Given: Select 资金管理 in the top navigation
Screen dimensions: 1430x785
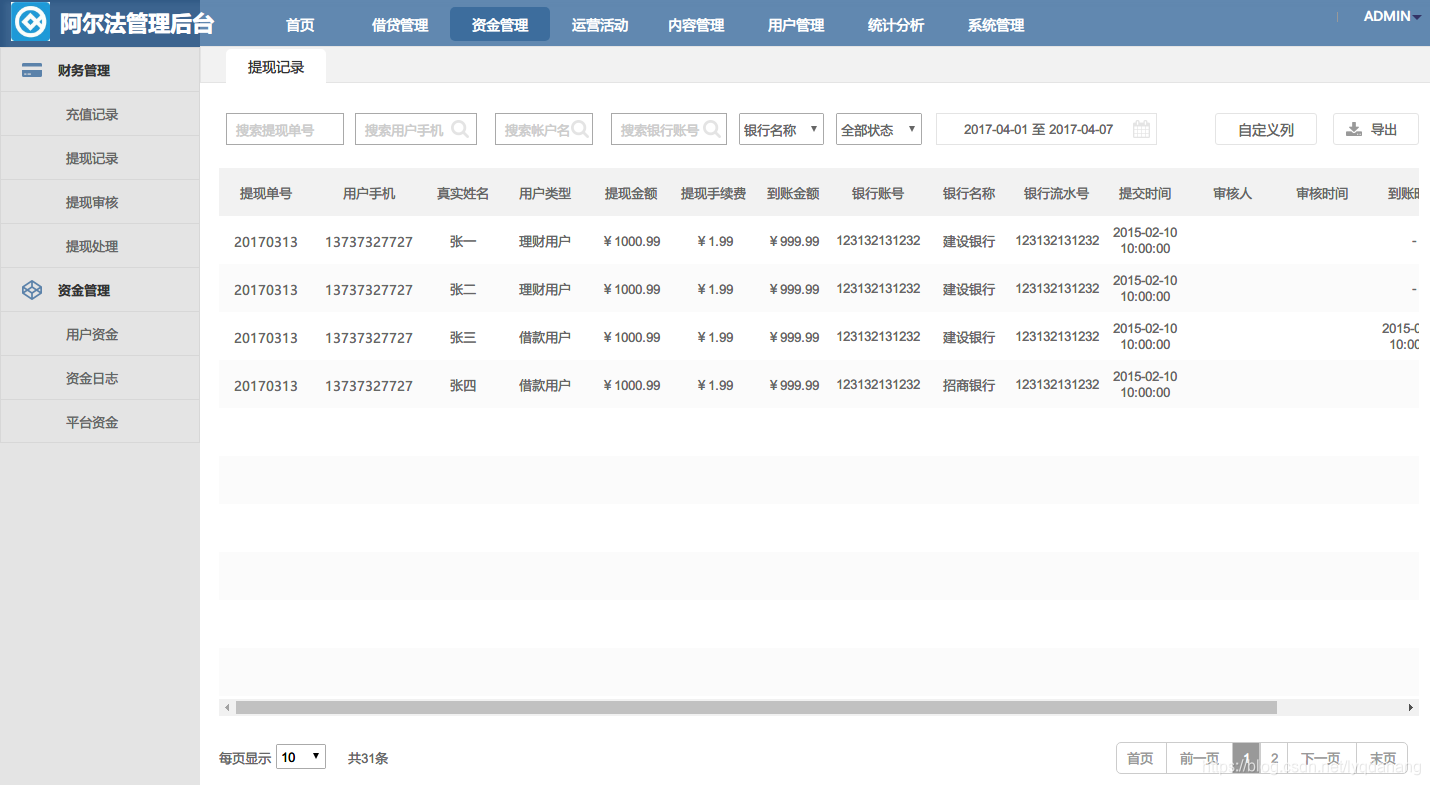Looking at the screenshot, I should coord(500,25).
